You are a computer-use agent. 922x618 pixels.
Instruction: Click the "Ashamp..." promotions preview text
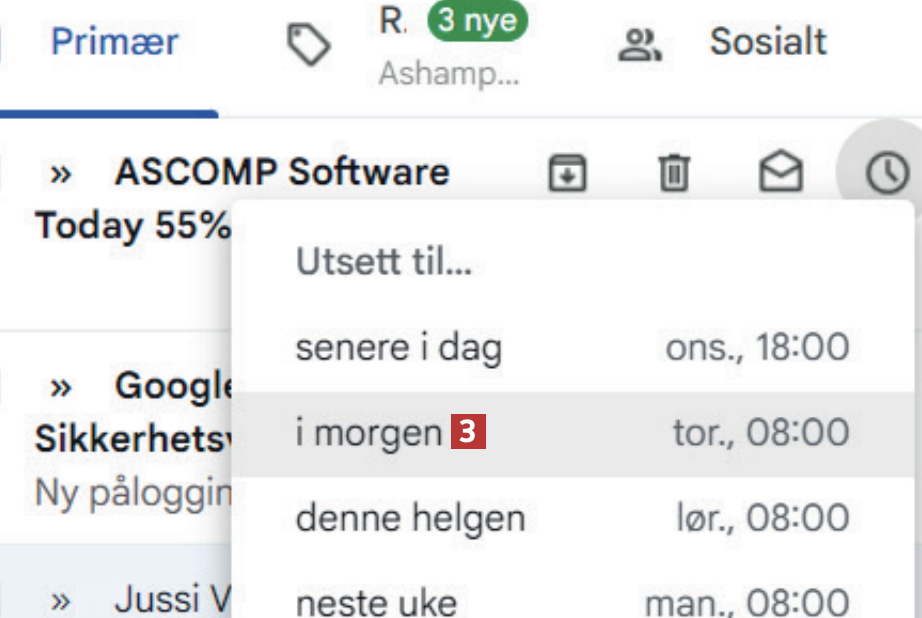coord(449,74)
